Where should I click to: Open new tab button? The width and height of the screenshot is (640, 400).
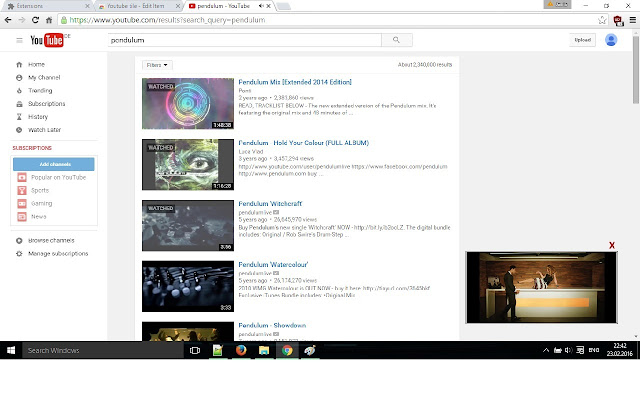(x=284, y=6)
